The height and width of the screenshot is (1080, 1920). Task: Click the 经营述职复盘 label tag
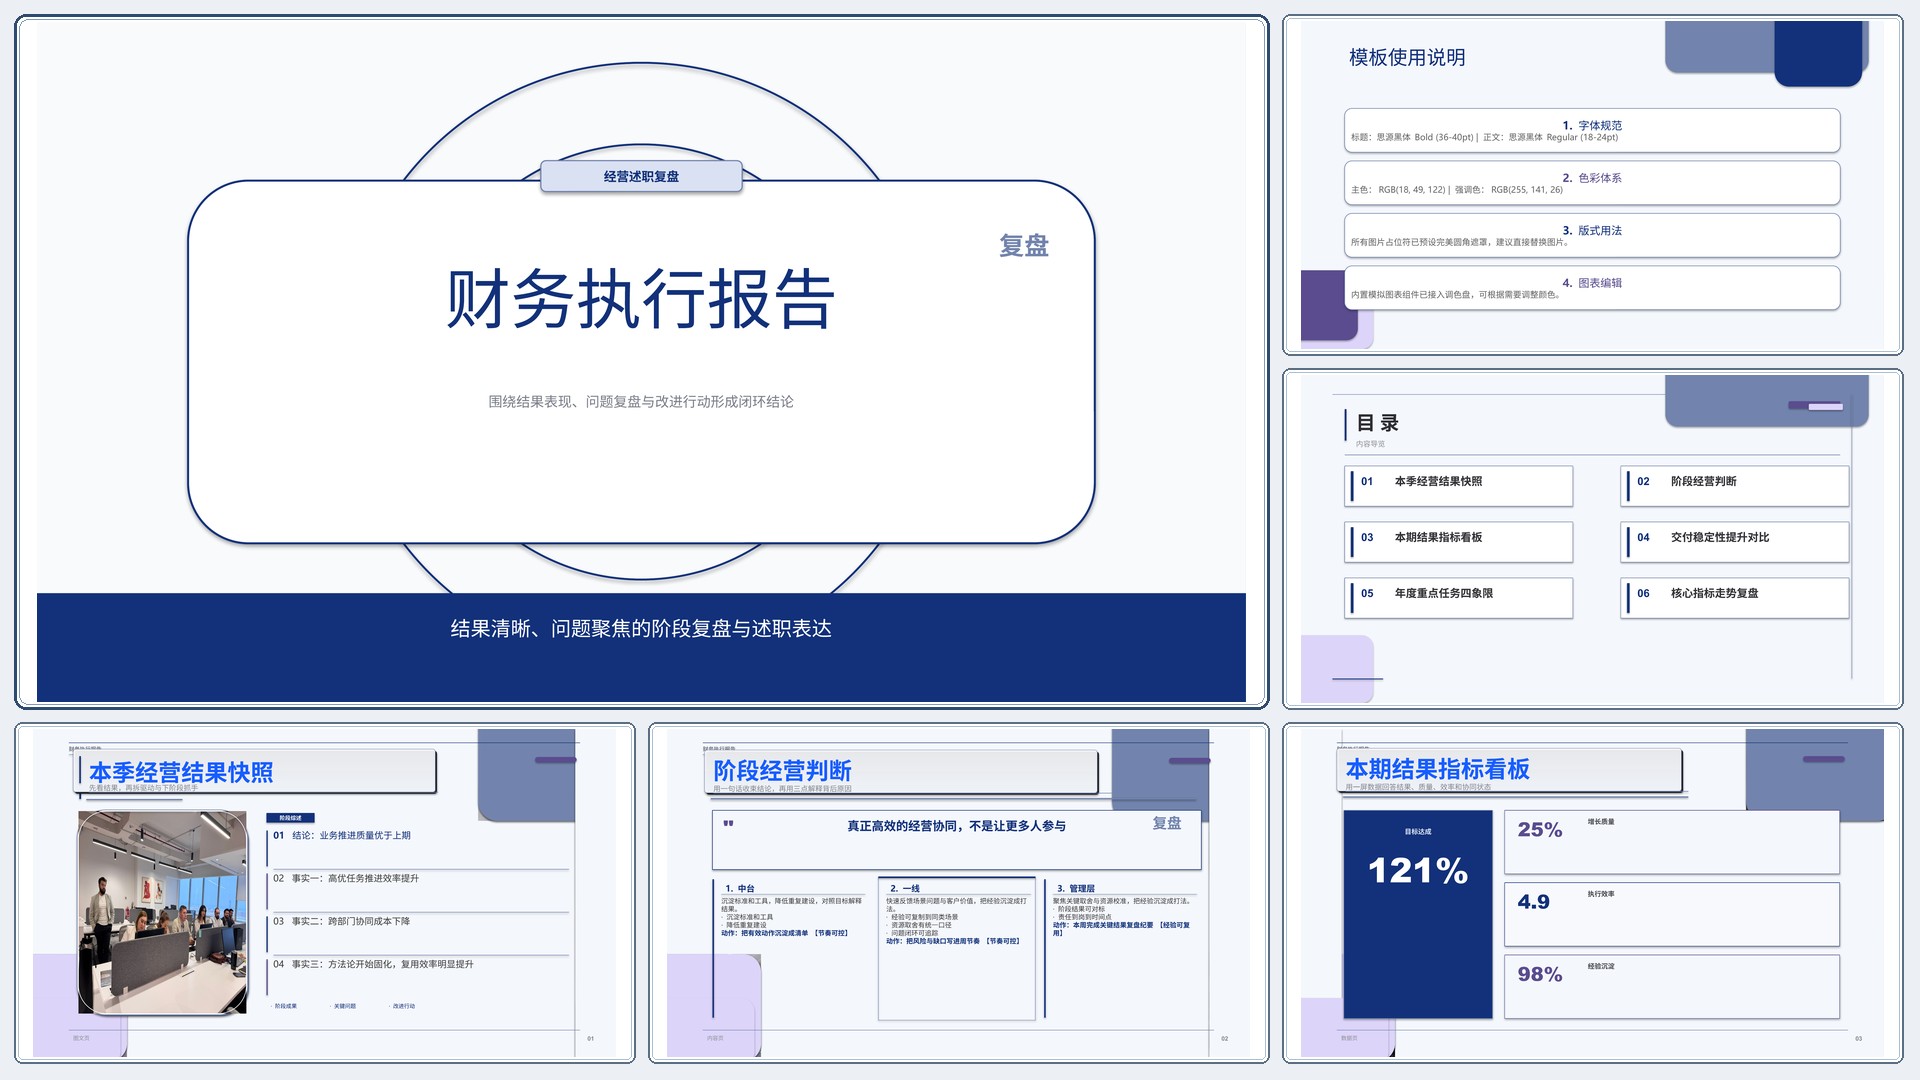641,176
